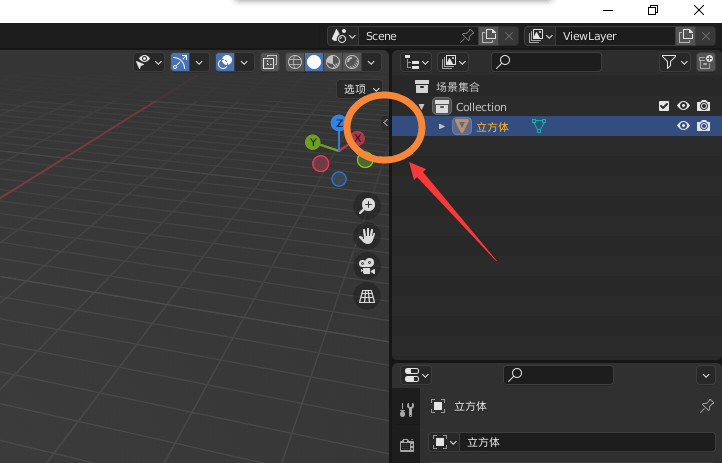Viewport: 722px width, 463px height.
Task: Add new collection in outliner
Action: (x=706, y=62)
